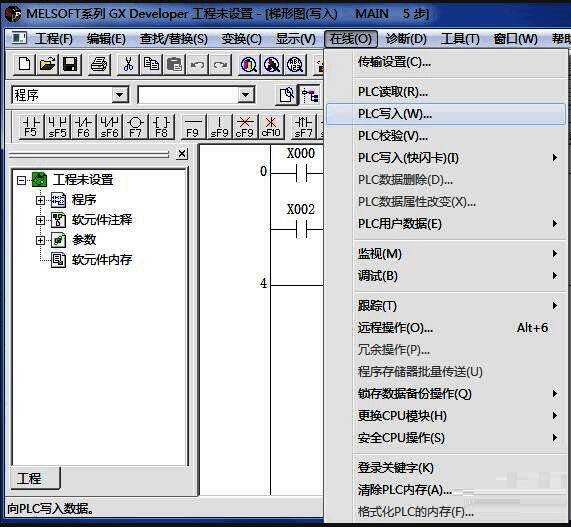Choose 传输设置(C)... menu entry
The width and height of the screenshot is (571, 527).
pos(446,62)
